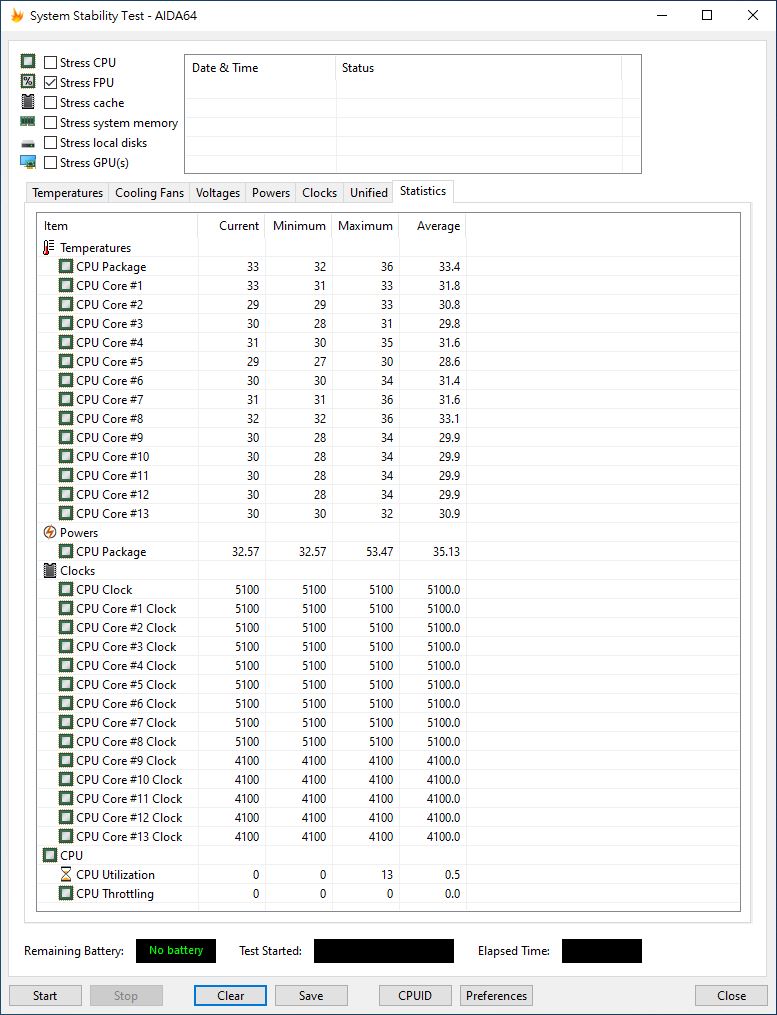
Task: Select the Statistics tab
Action: click(x=423, y=191)
